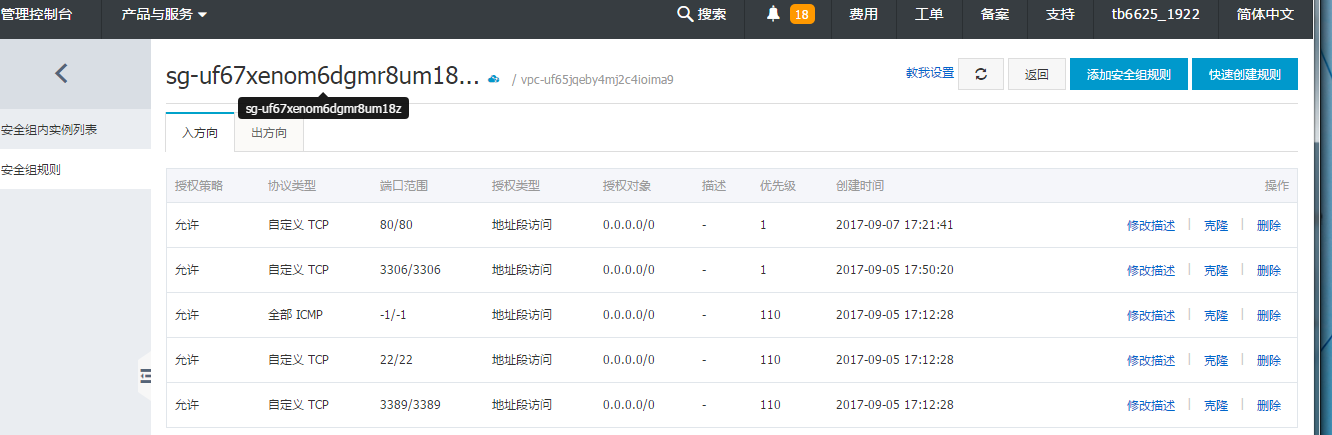This screenshot has width=1332, height=435.
Task: Click 修改描述 for the 22/22 rule
Action: [x=1151, y=360]
